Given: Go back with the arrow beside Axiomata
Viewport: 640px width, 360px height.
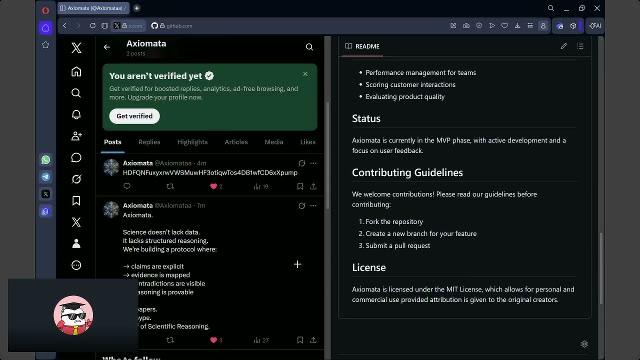Looking at the screenshot, I should pos(107,47).
